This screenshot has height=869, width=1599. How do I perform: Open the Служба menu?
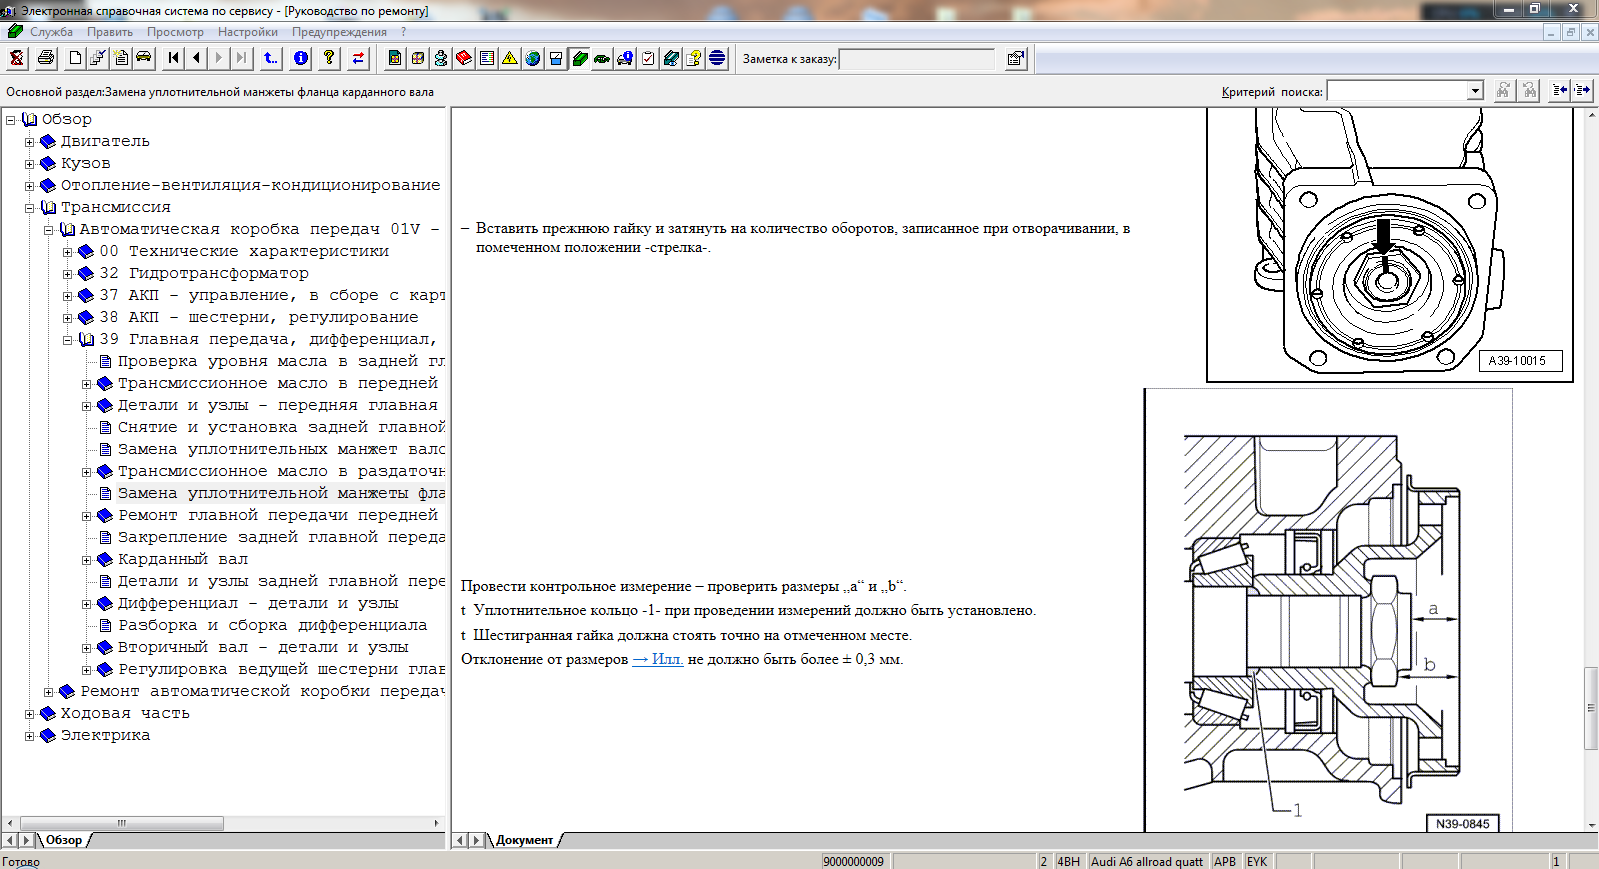click(x=51, y=32)
